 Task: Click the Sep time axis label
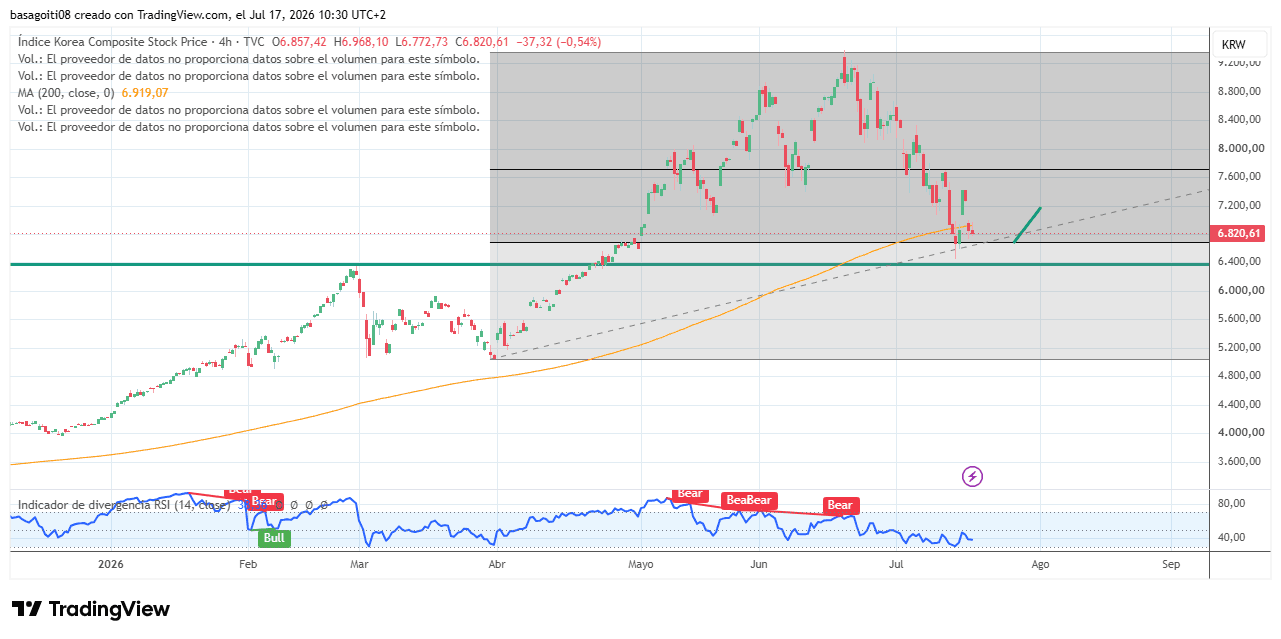(x=1171, y=564)
